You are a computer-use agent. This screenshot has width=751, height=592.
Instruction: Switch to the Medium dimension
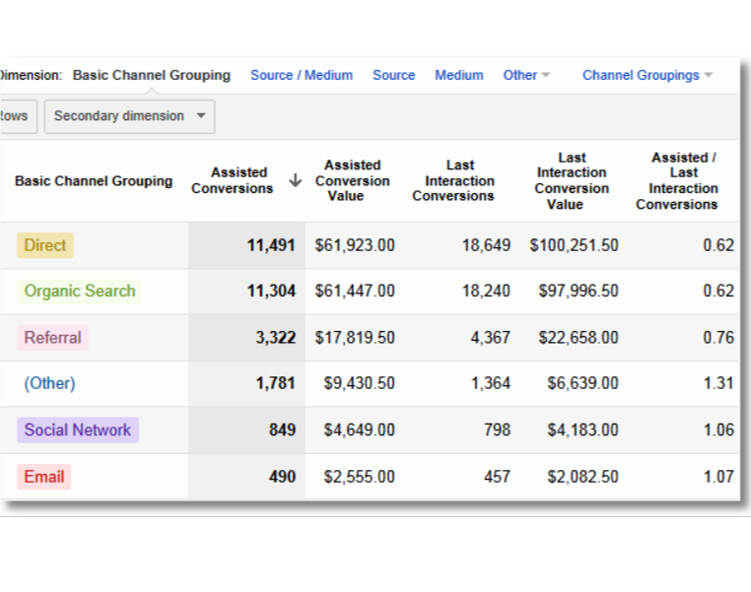click(x=459, y=75)
